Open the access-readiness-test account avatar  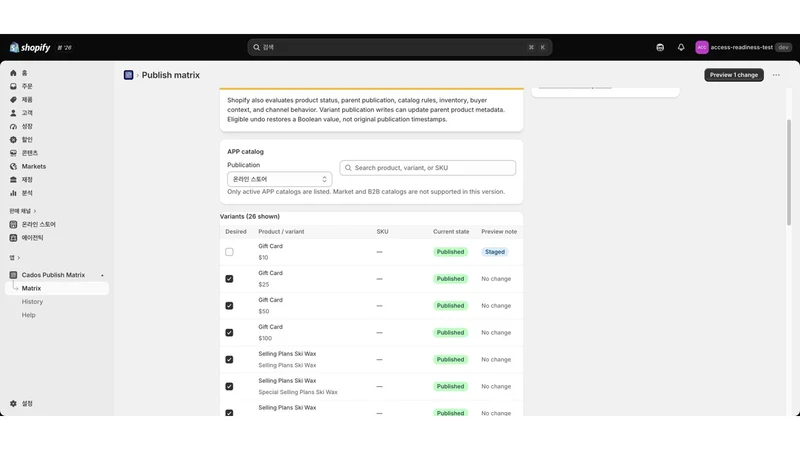pyautogui.click(x=702, y=47)
